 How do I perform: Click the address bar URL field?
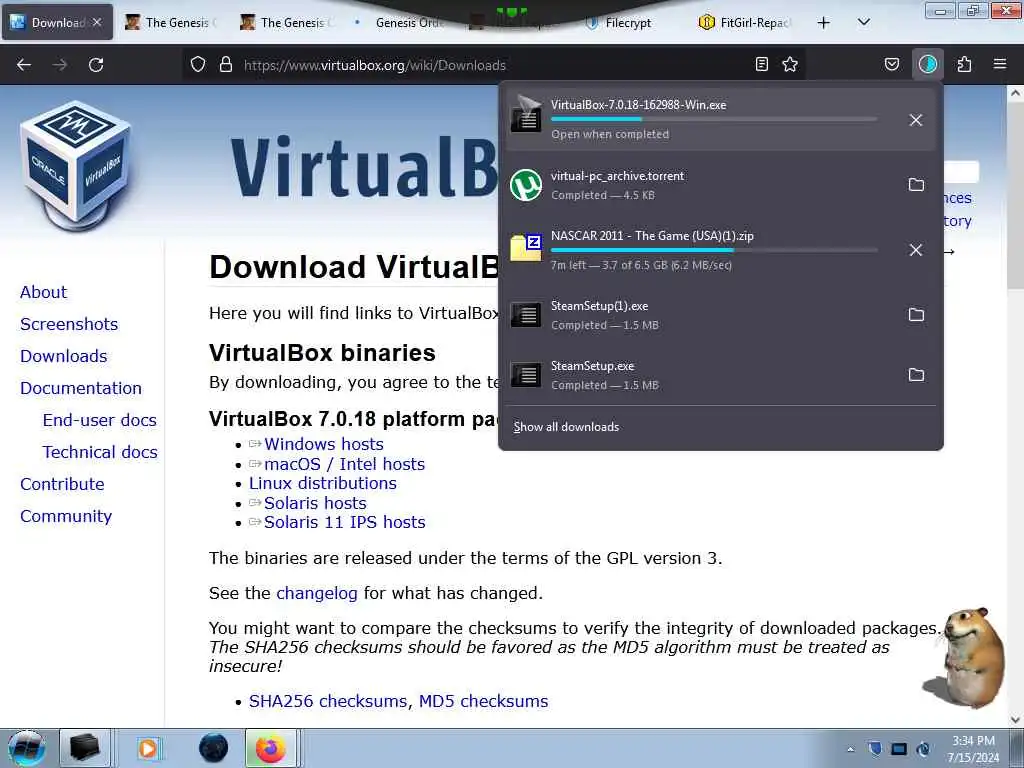point(496,65)
